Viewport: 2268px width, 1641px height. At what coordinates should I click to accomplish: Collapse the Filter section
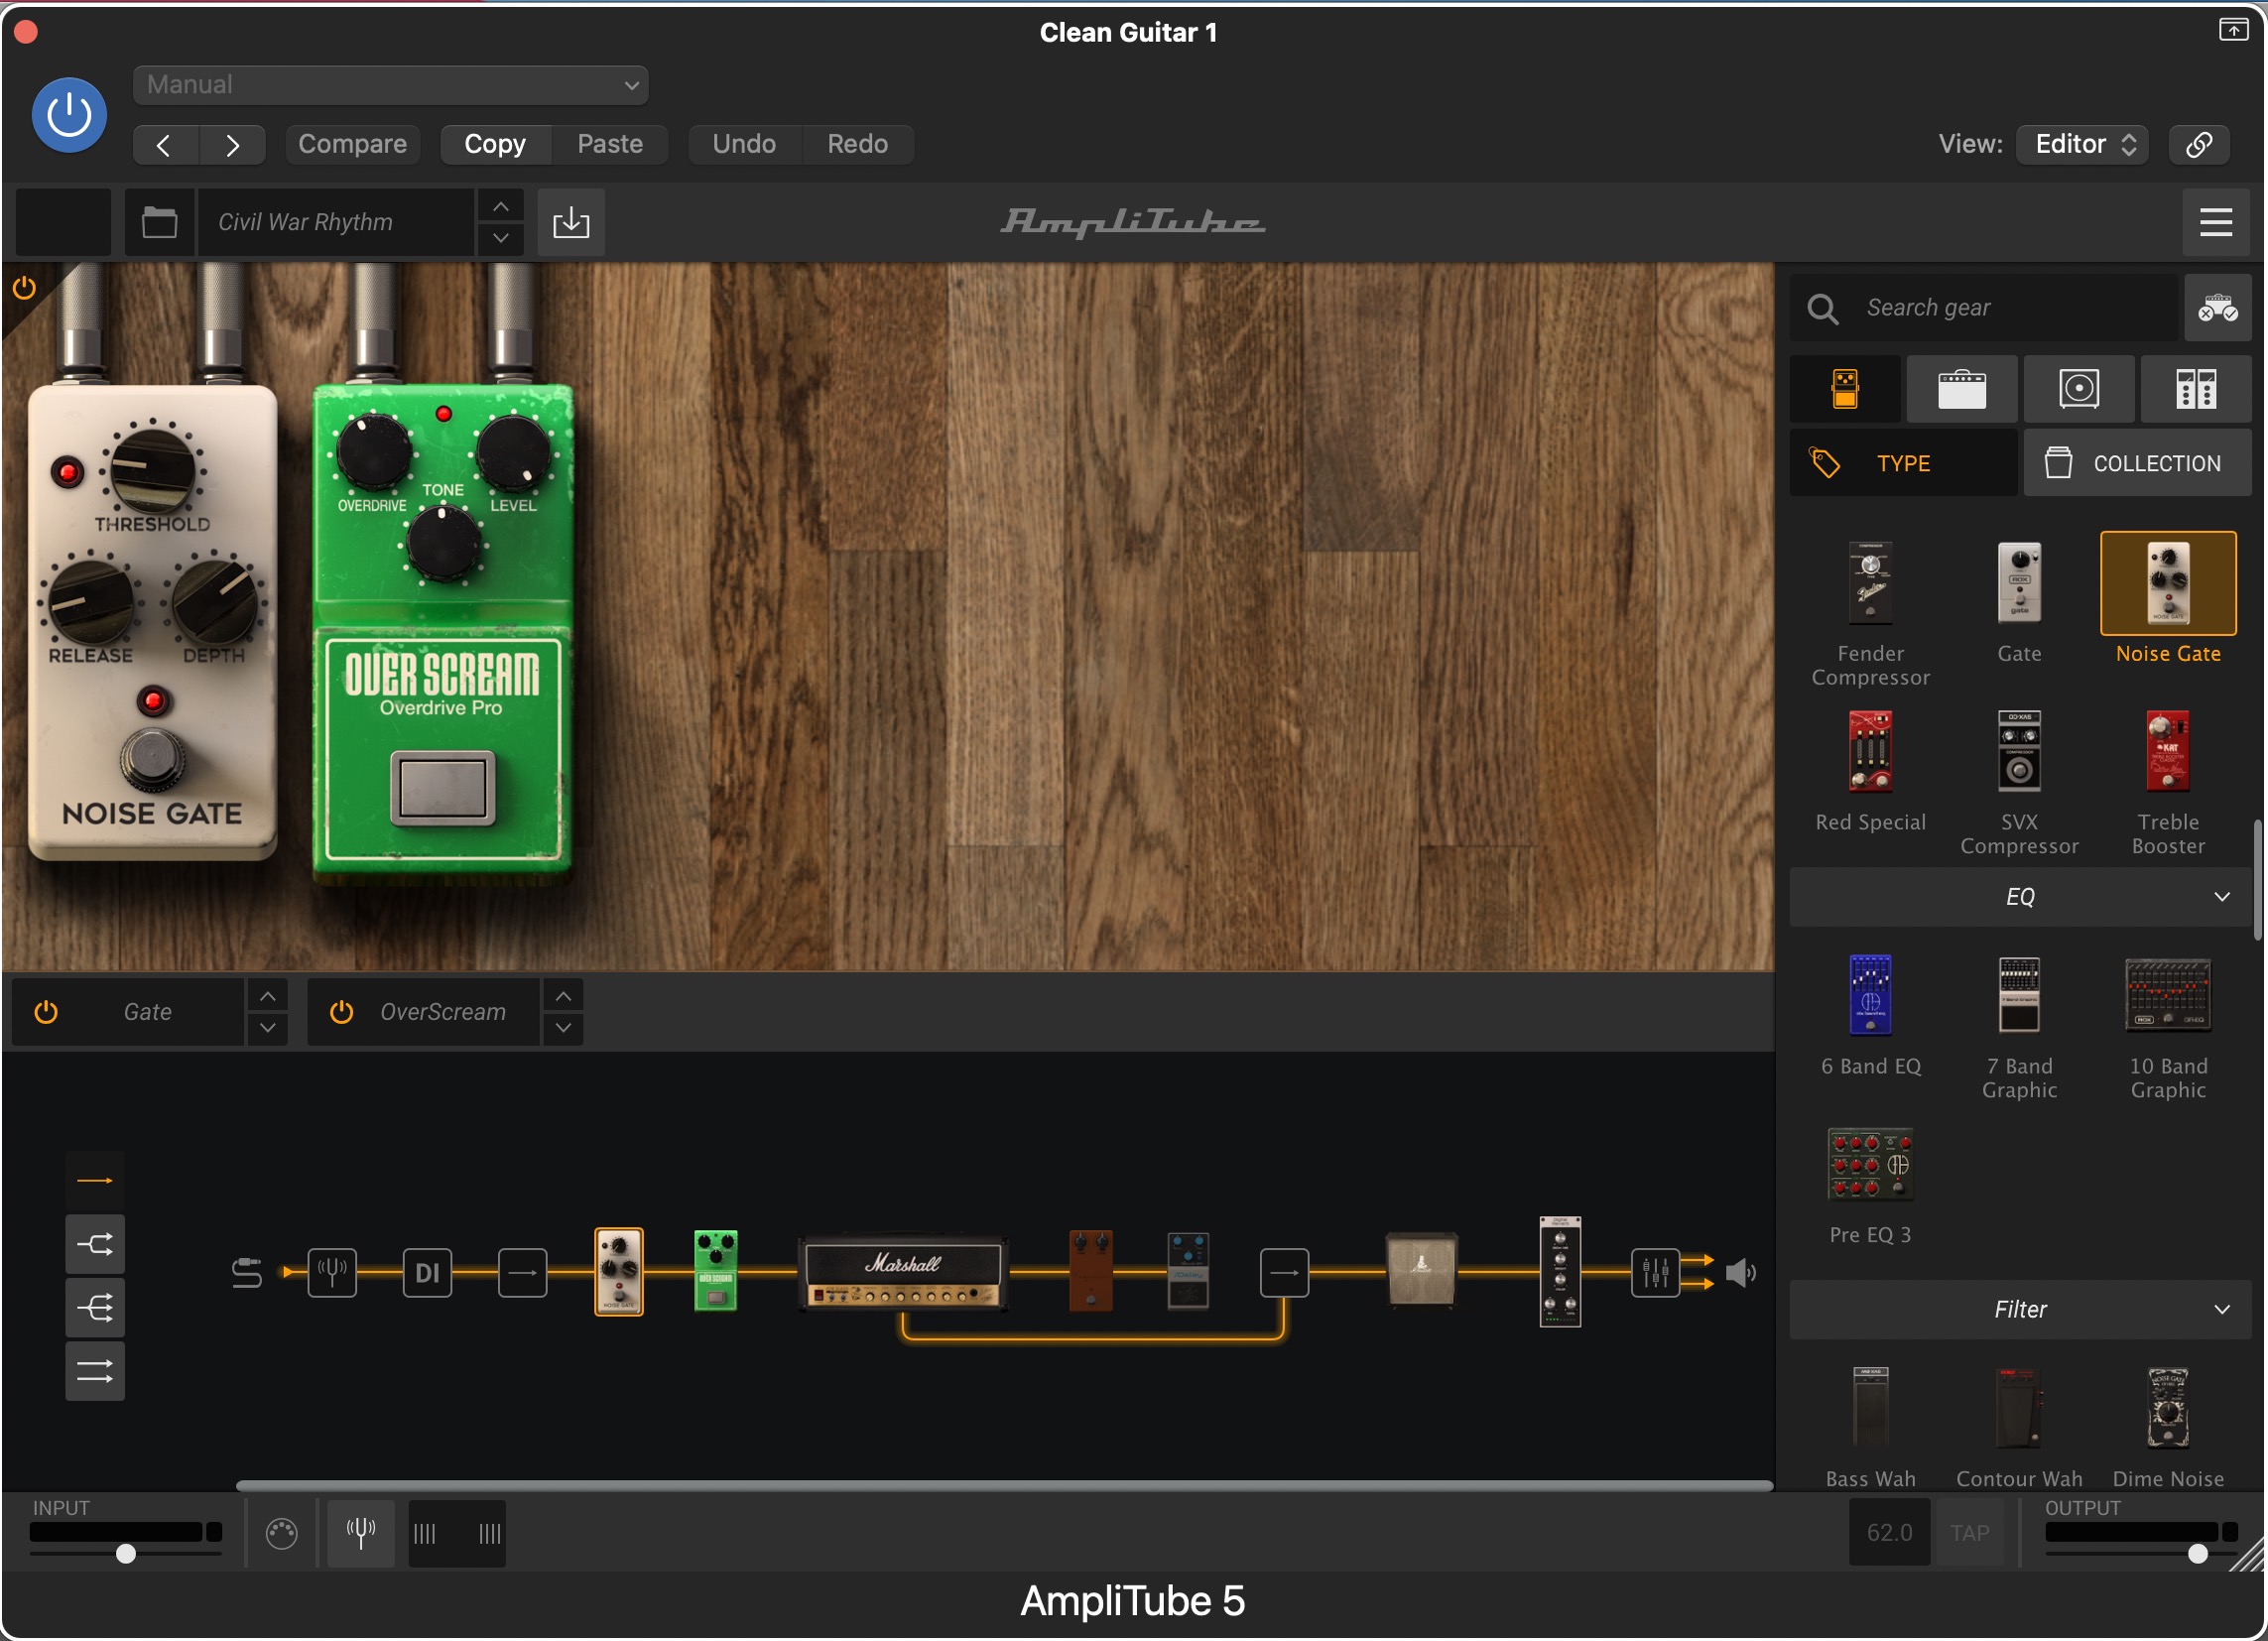pos(2019,1310)
